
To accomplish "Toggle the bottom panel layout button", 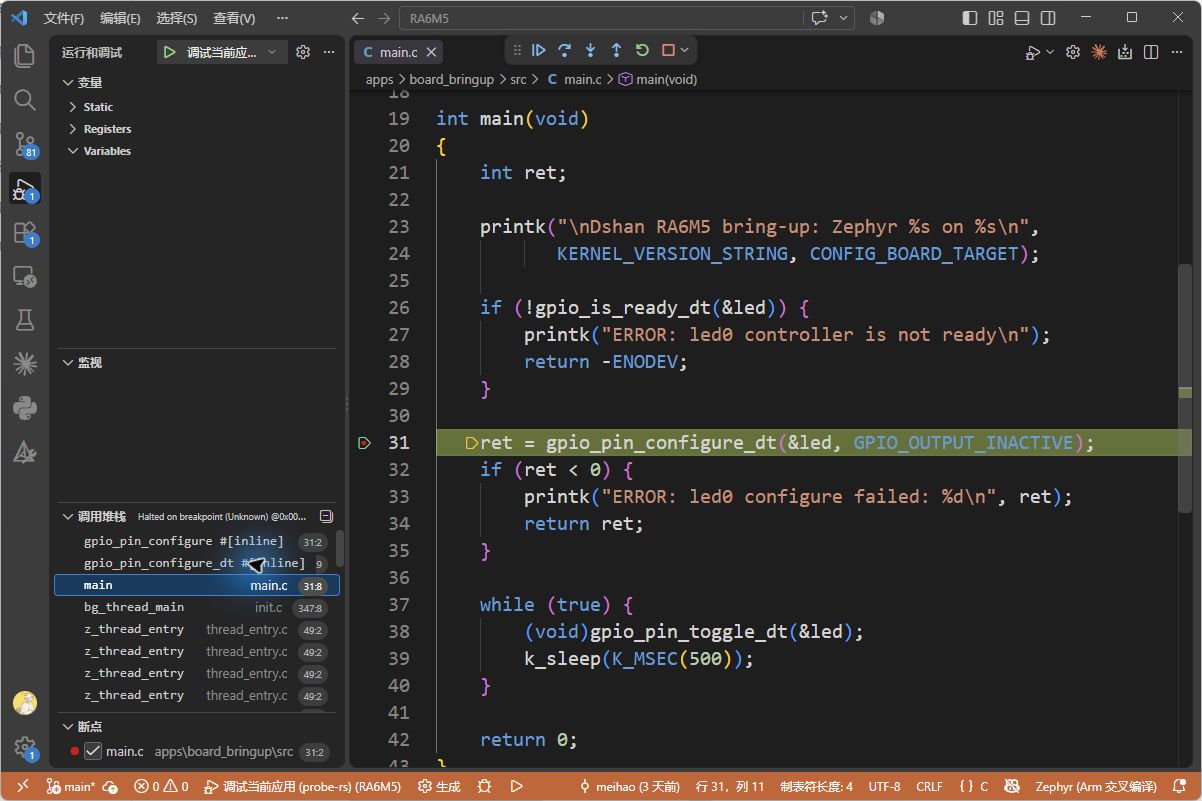I will pyautogui.click(x=1022, y=18).
